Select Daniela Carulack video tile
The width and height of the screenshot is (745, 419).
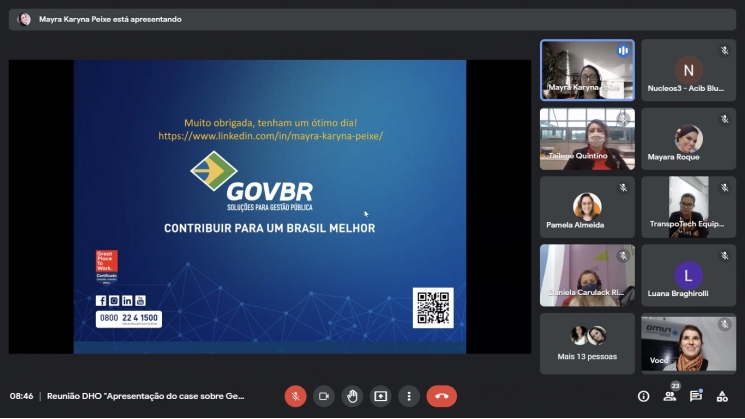point(587,276)
